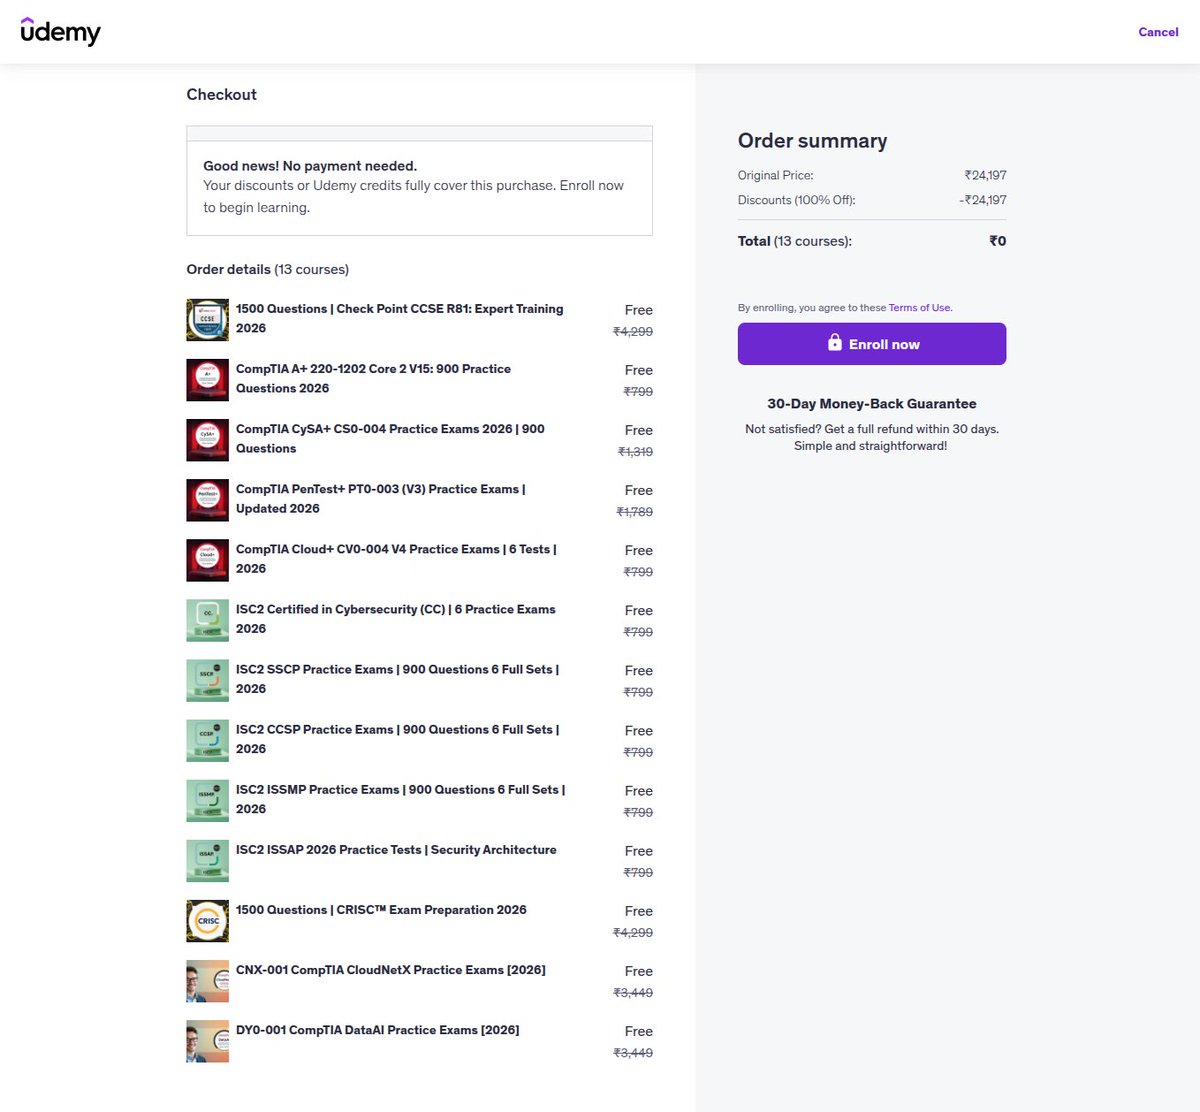Click the CompTIA CySA+ CS0-004 course thumbnail
This screenshot has width=1200, height=1112.
coord(208,440)
